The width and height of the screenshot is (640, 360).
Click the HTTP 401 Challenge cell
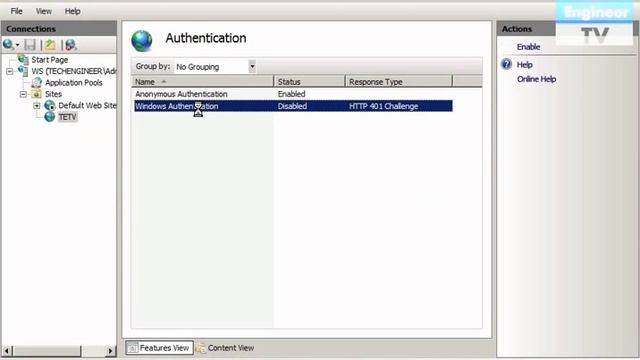[x=384, y=106]
